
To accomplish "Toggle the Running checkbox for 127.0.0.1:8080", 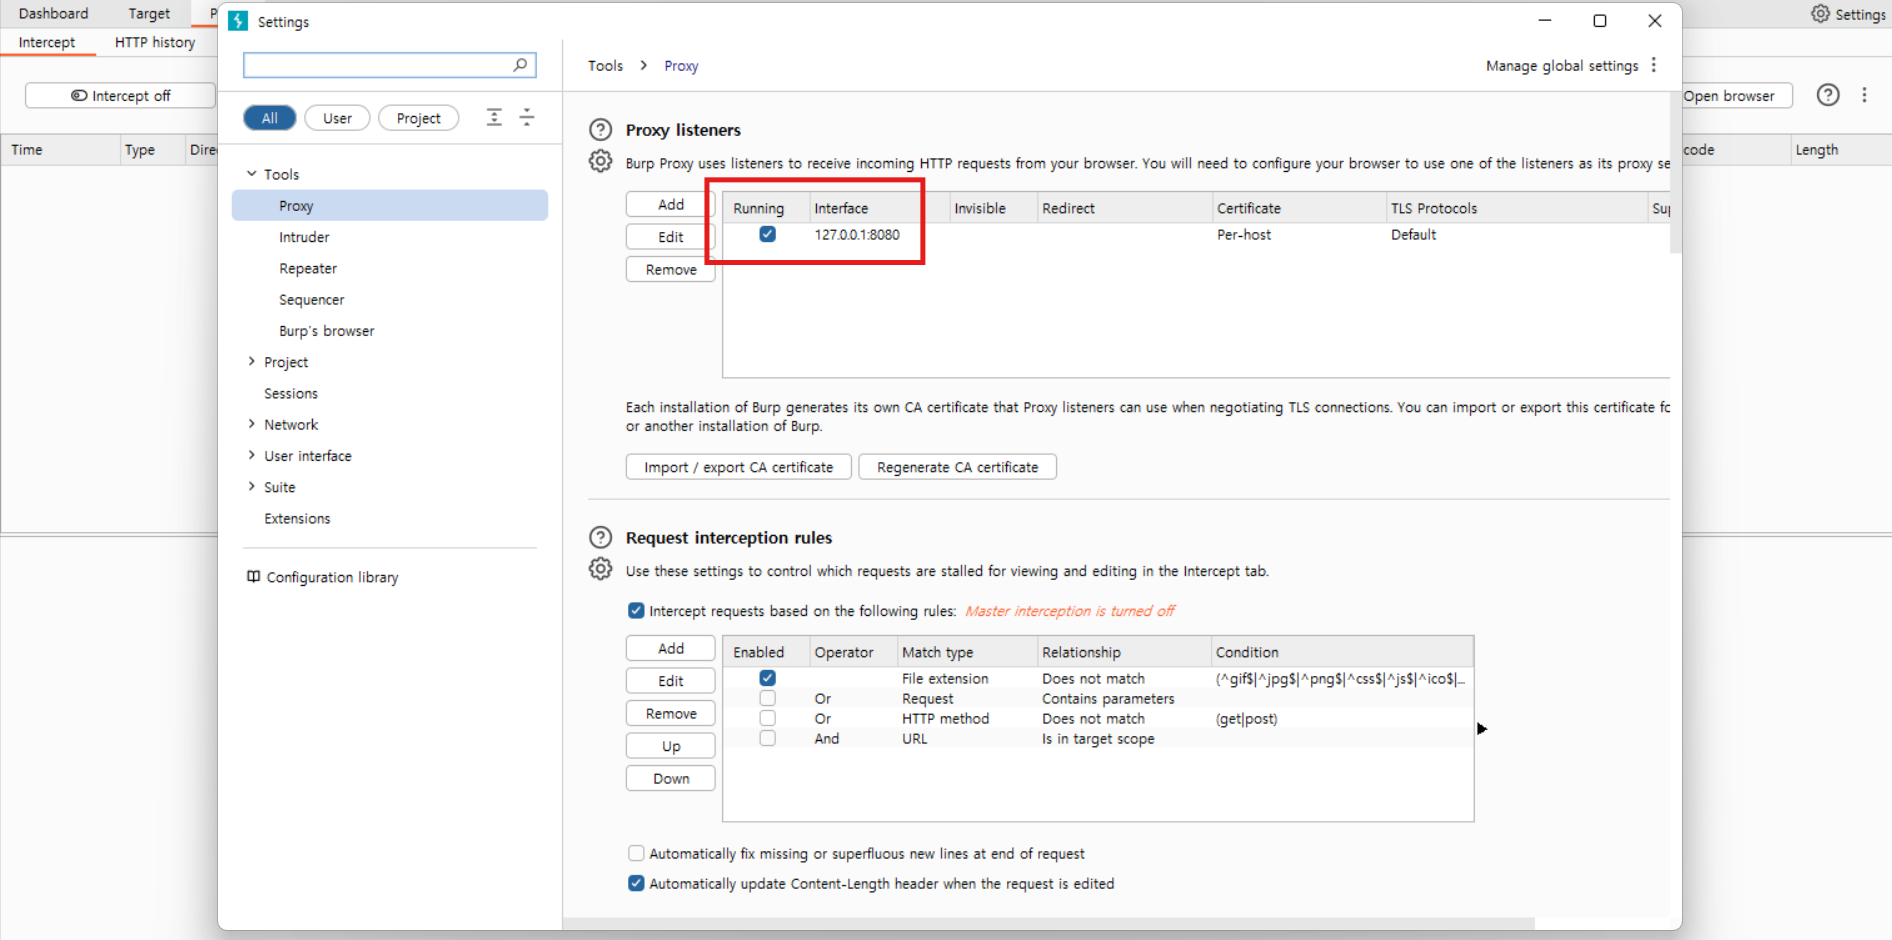I will click(x=767, y=234).
